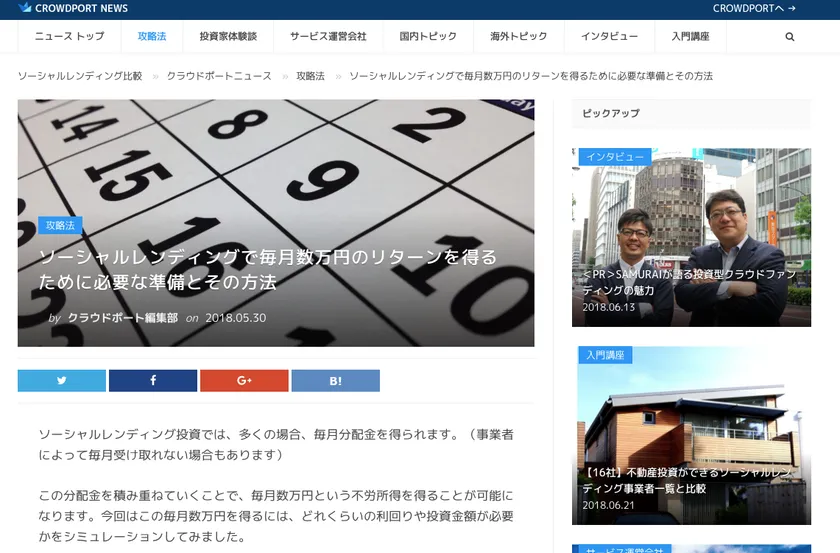Open the インタビュー menu item
Image resolution: width=840 pixels, height=553 pixels.
(x=610, y=36)
